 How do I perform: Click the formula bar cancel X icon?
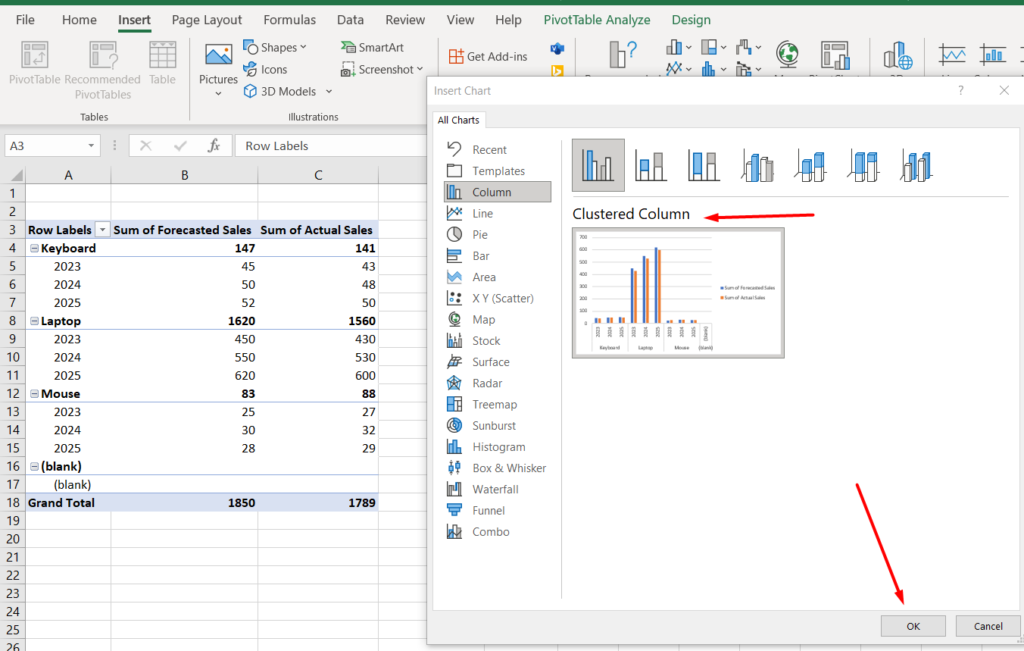(x=146, y=146)
